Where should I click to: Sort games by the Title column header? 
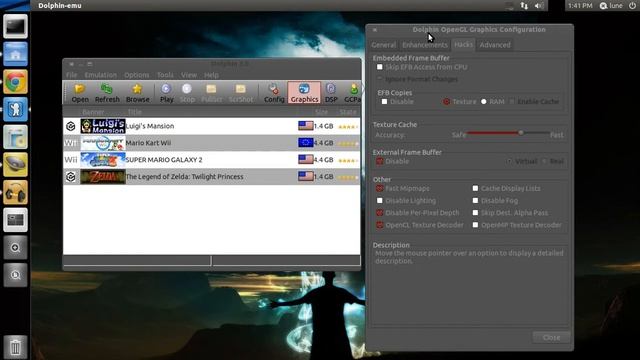(134, 112)
